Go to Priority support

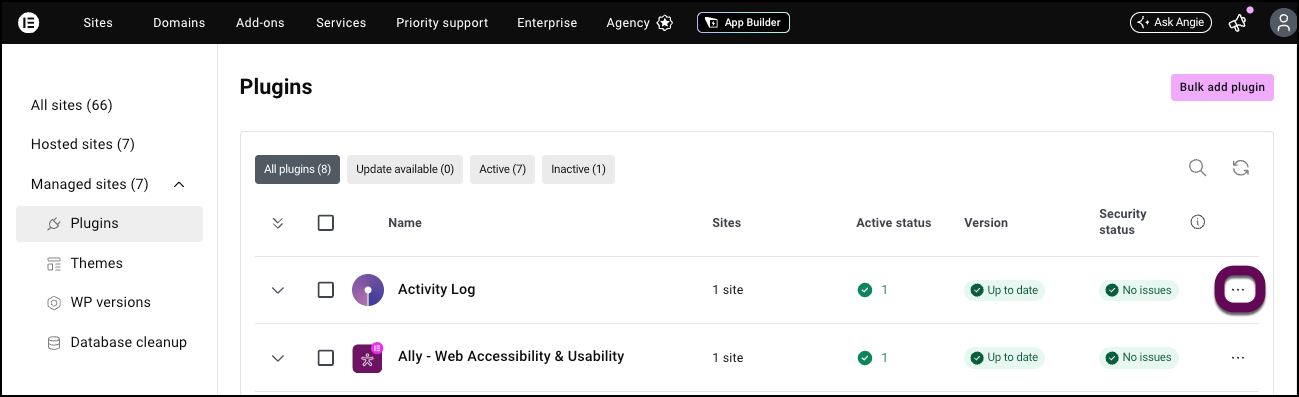tap(442, 23)
